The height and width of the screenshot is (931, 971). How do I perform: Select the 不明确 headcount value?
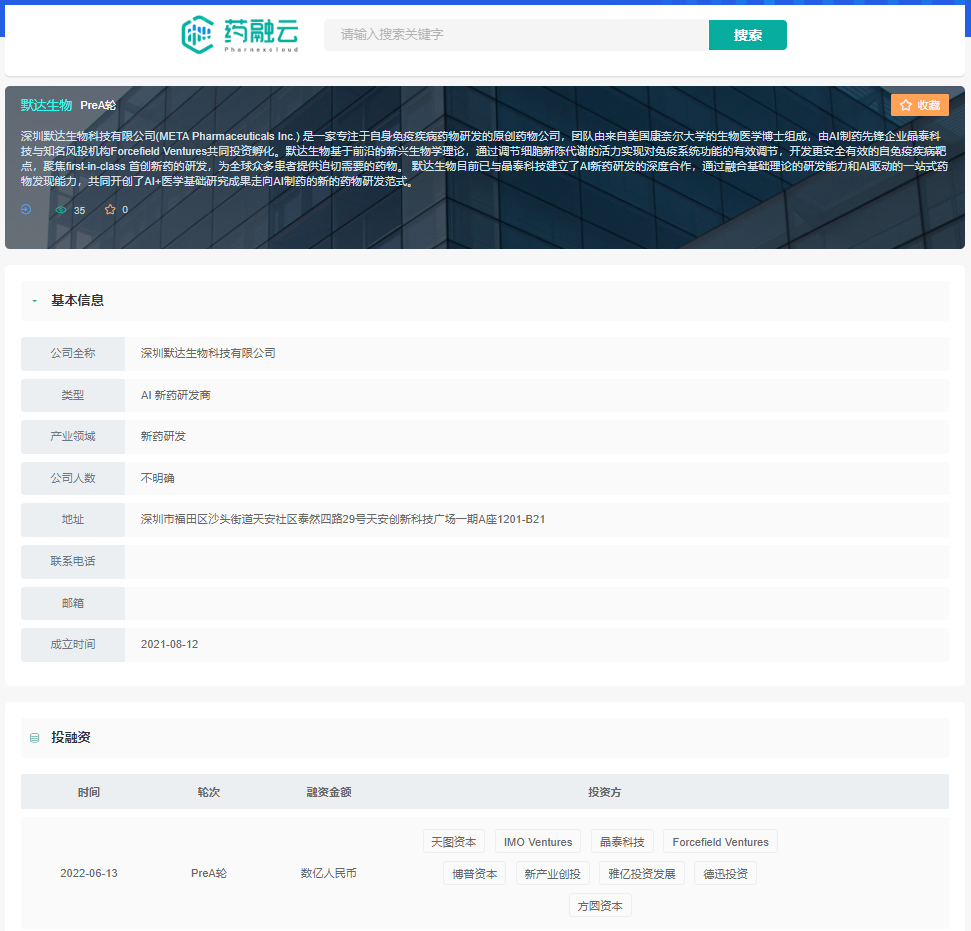pyautogui.click(x=157, y=478)
